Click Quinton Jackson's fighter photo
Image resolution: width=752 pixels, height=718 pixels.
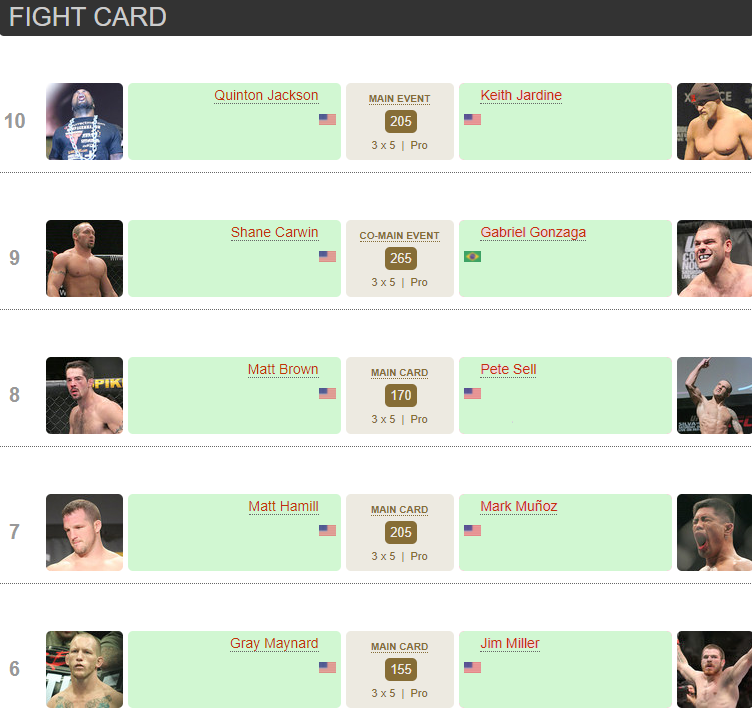pyautogui.click(x=84, y=121)
